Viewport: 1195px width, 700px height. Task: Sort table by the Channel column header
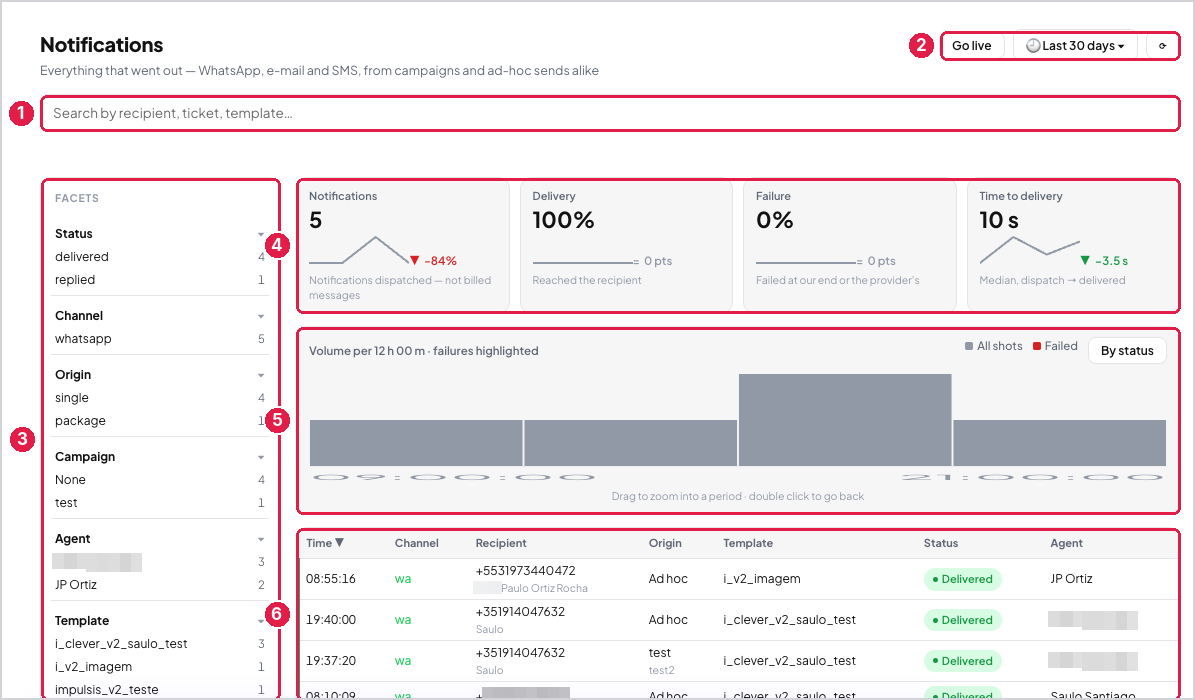pyautogui.click(x=416, y=543)
